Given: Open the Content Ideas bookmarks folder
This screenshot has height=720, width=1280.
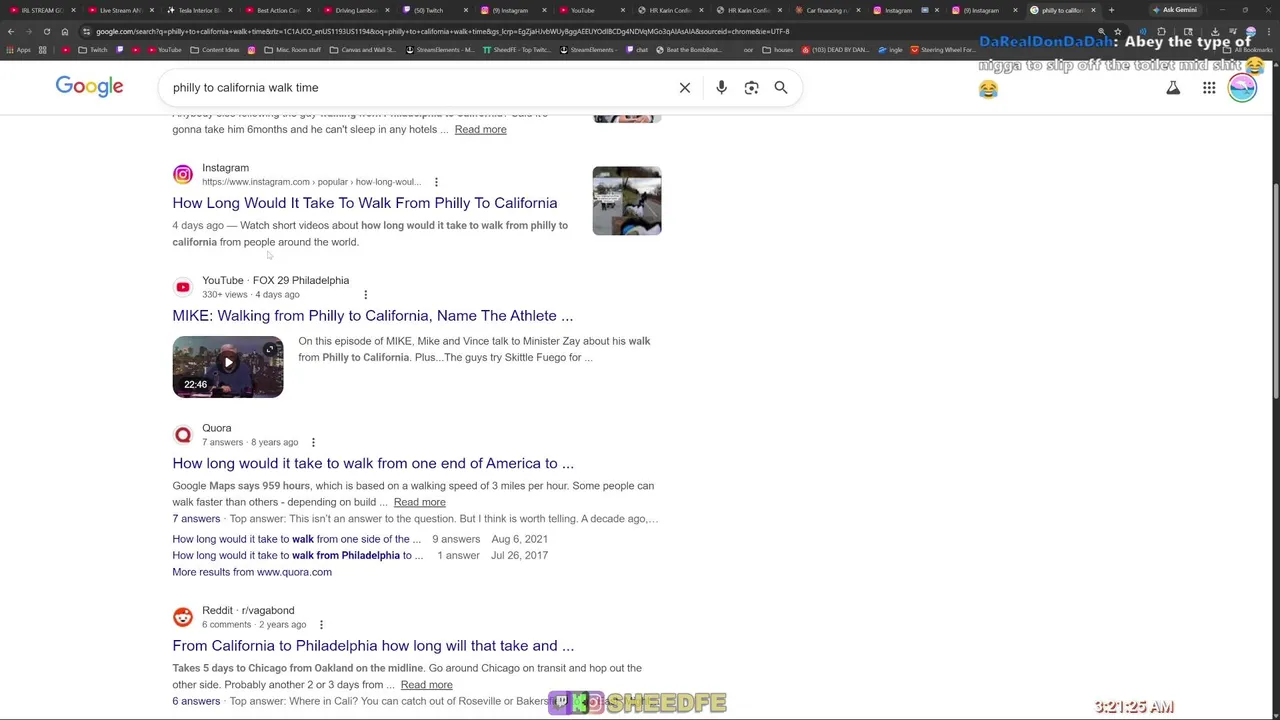Looking at the screenshot, I should coord(214,49).
